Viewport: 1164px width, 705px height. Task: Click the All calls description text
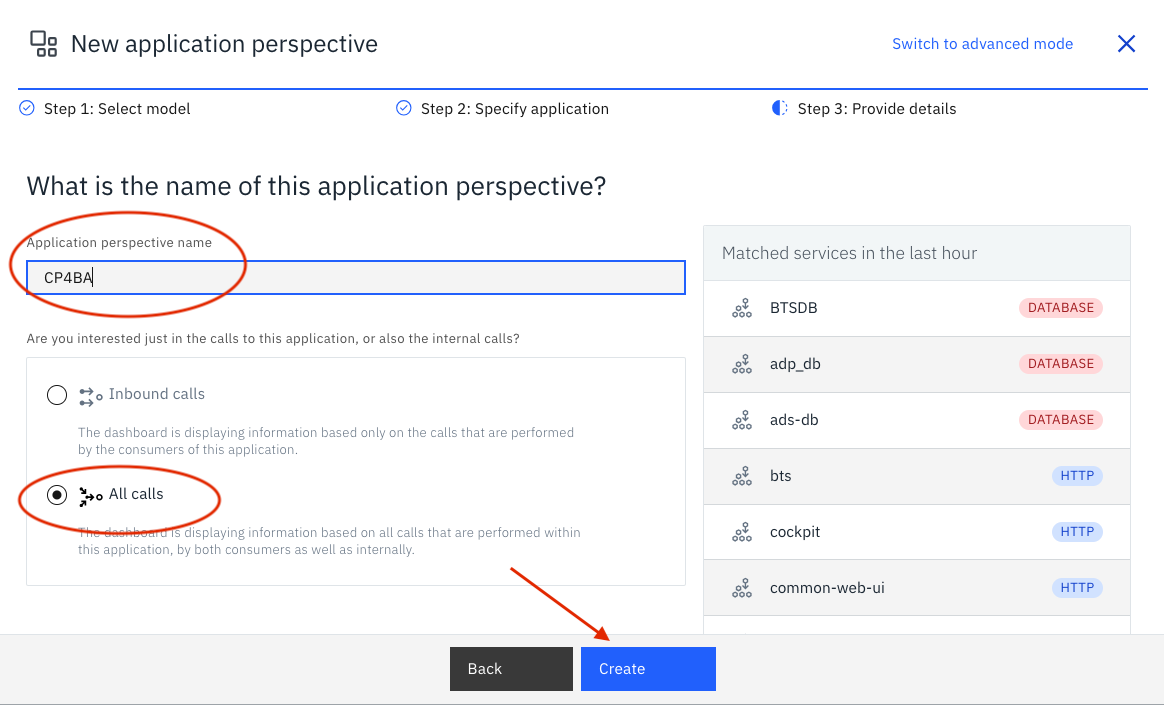coord(329,541)
